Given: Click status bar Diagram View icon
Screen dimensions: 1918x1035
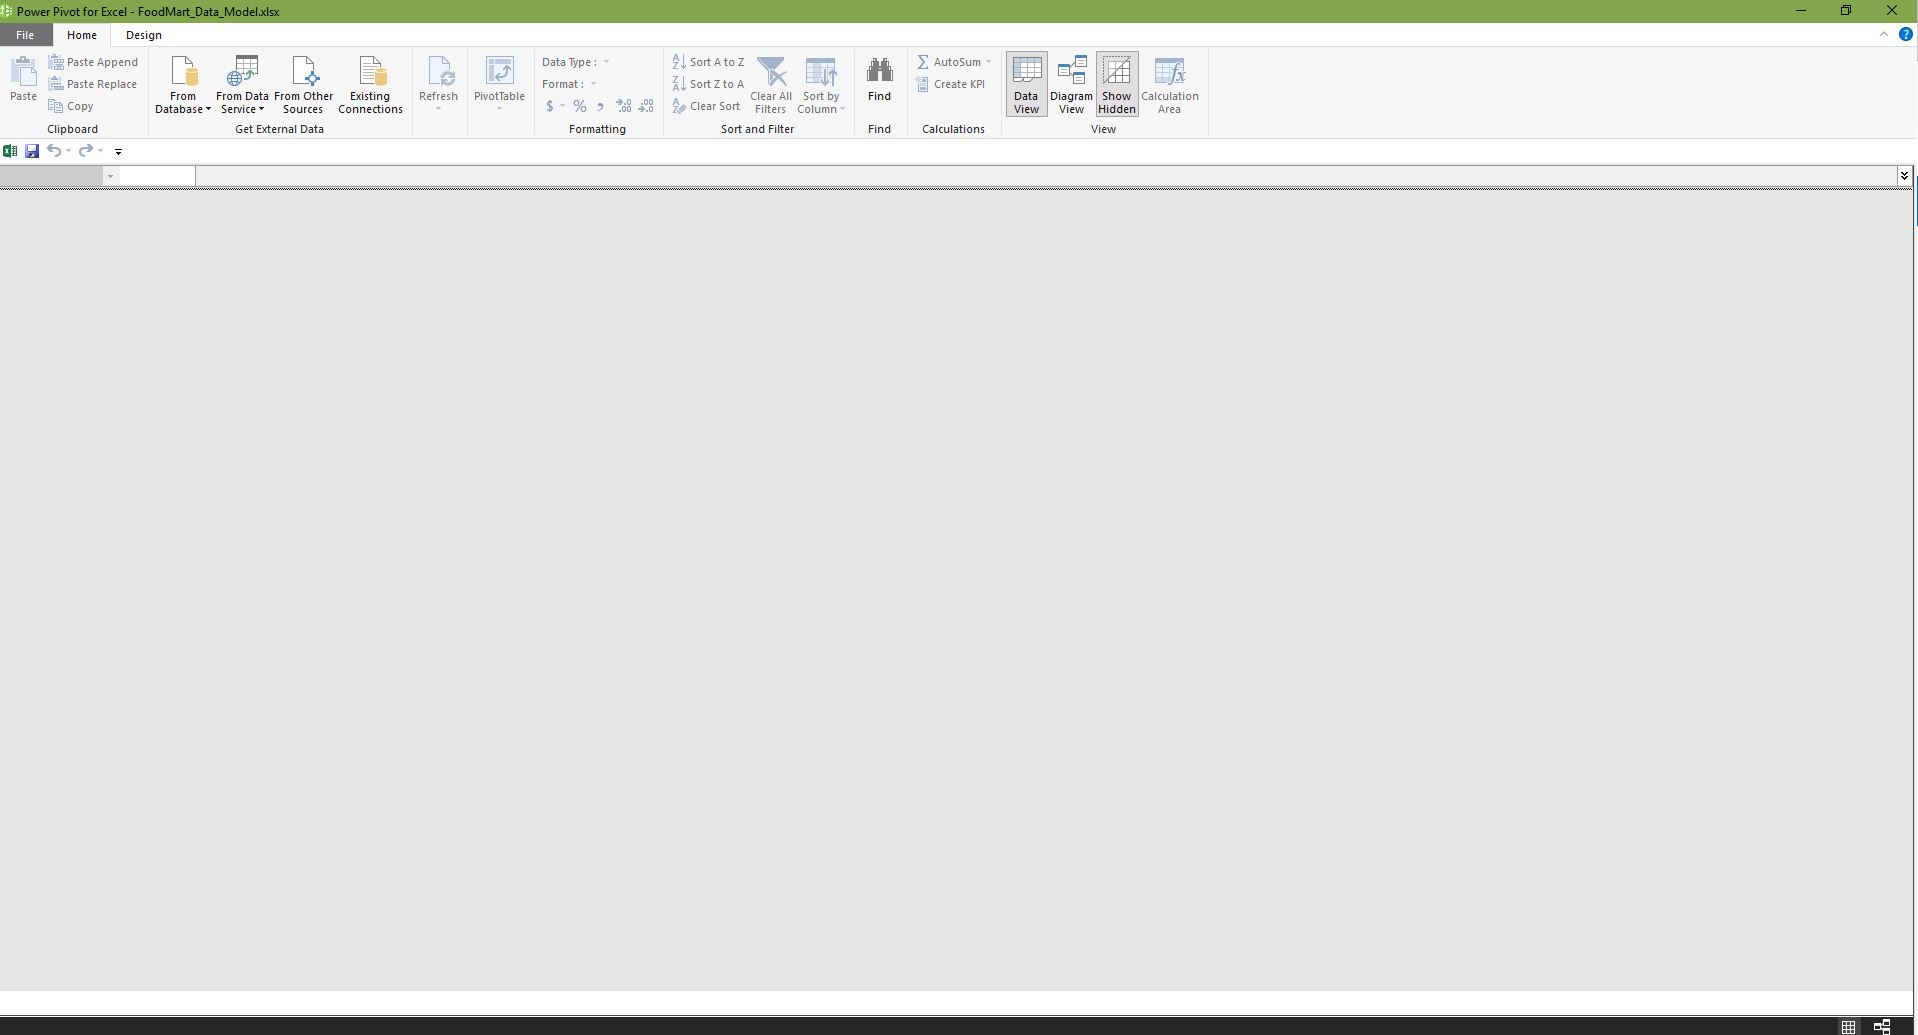Looking at the screenshot, I should tap(1881, 1026).
